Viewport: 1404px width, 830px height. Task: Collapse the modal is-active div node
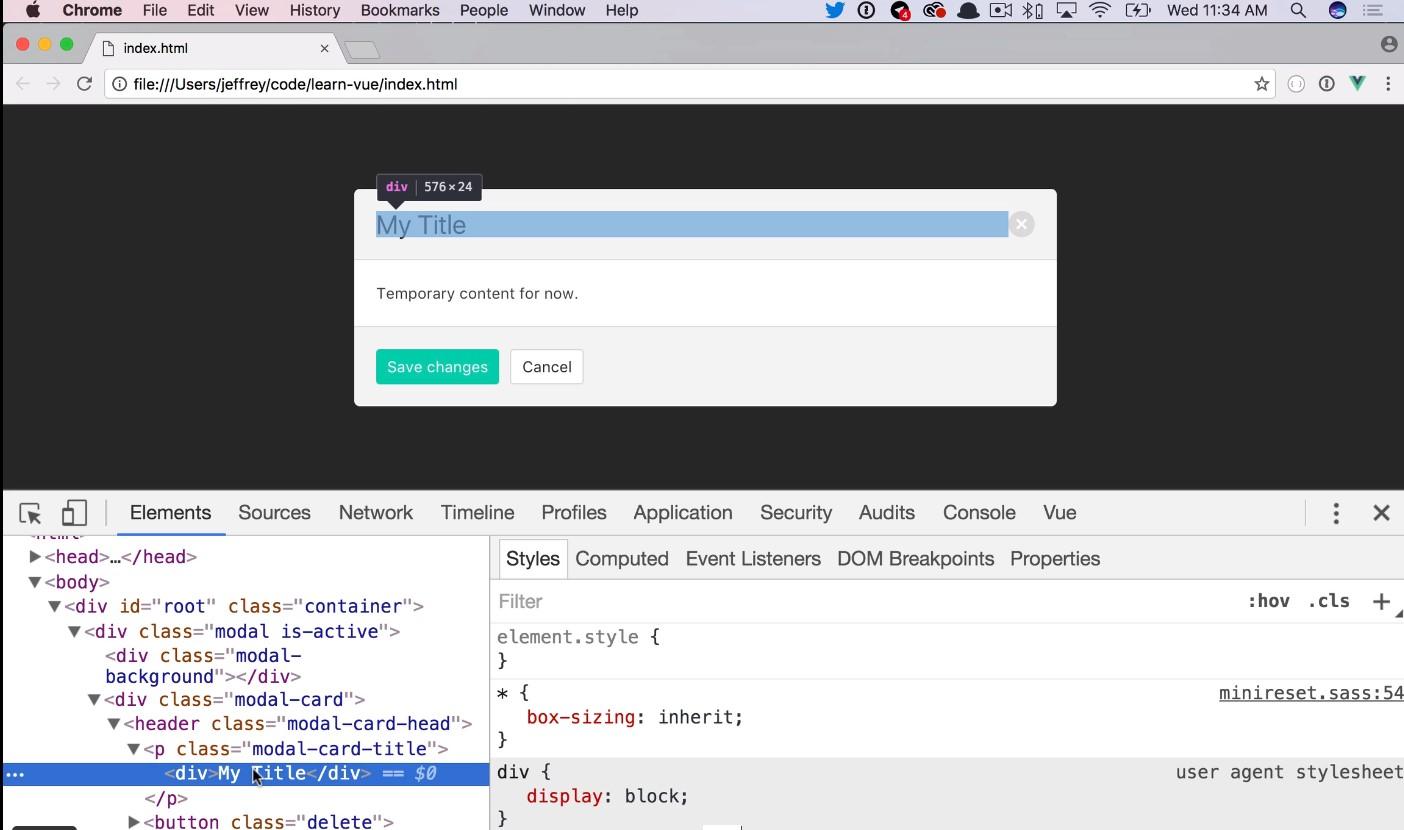(x=74, y=632)
